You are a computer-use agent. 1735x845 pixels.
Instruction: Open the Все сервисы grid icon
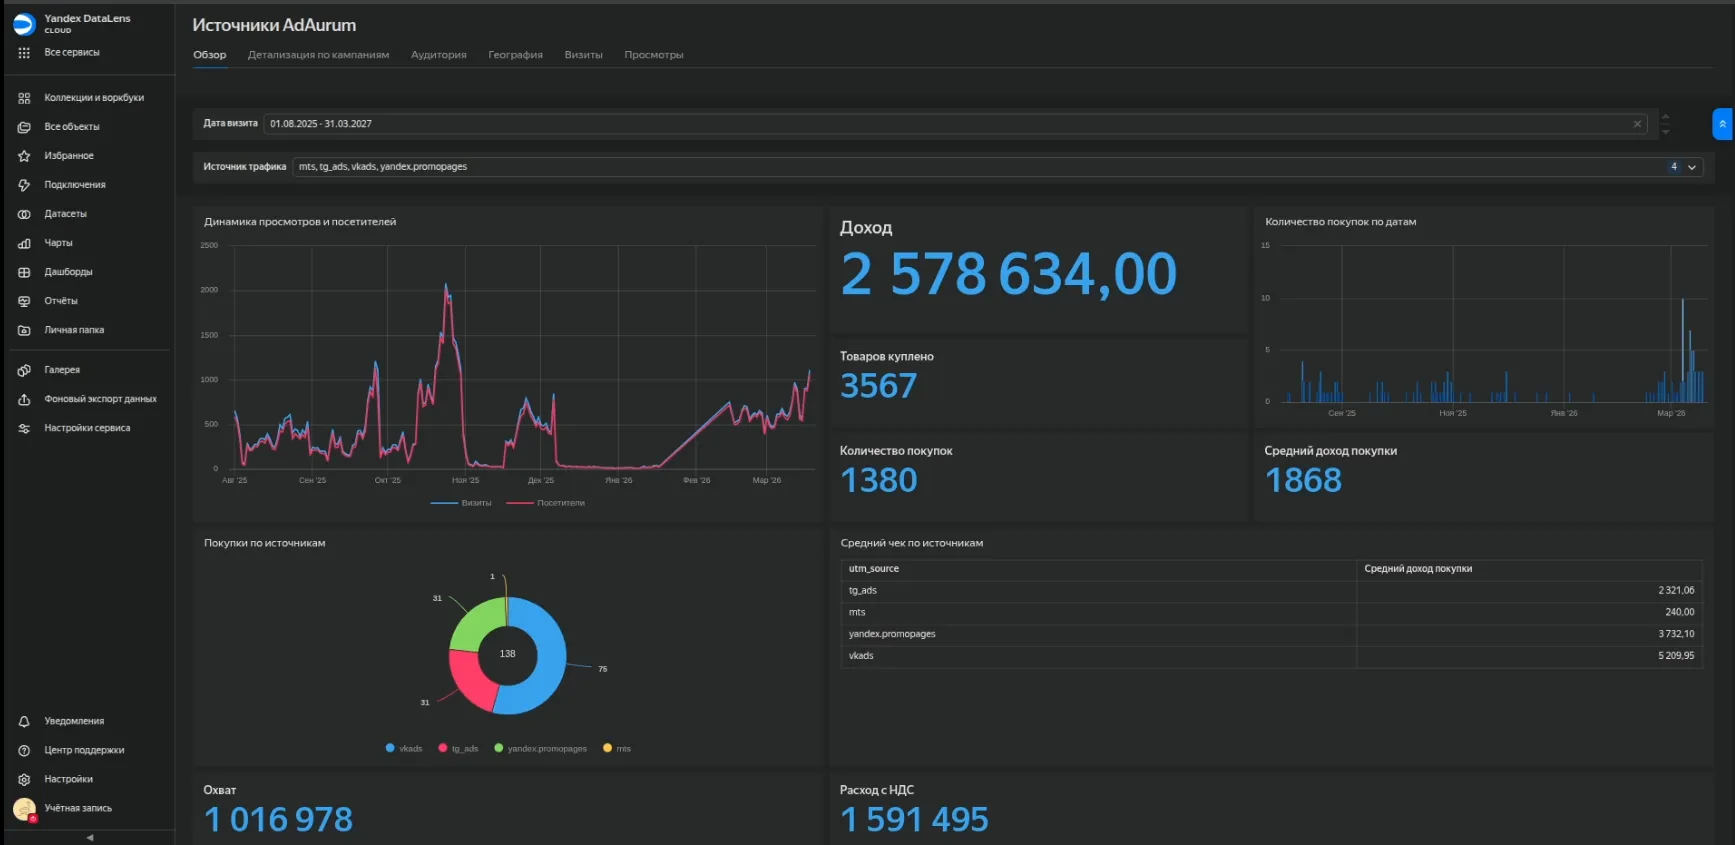[x=24, y=53]
